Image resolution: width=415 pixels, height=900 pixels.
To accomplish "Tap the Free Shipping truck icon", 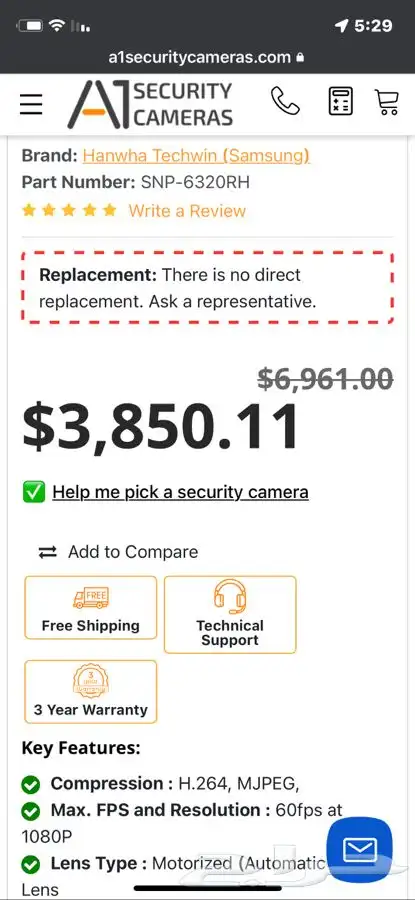I will point(91,599).
